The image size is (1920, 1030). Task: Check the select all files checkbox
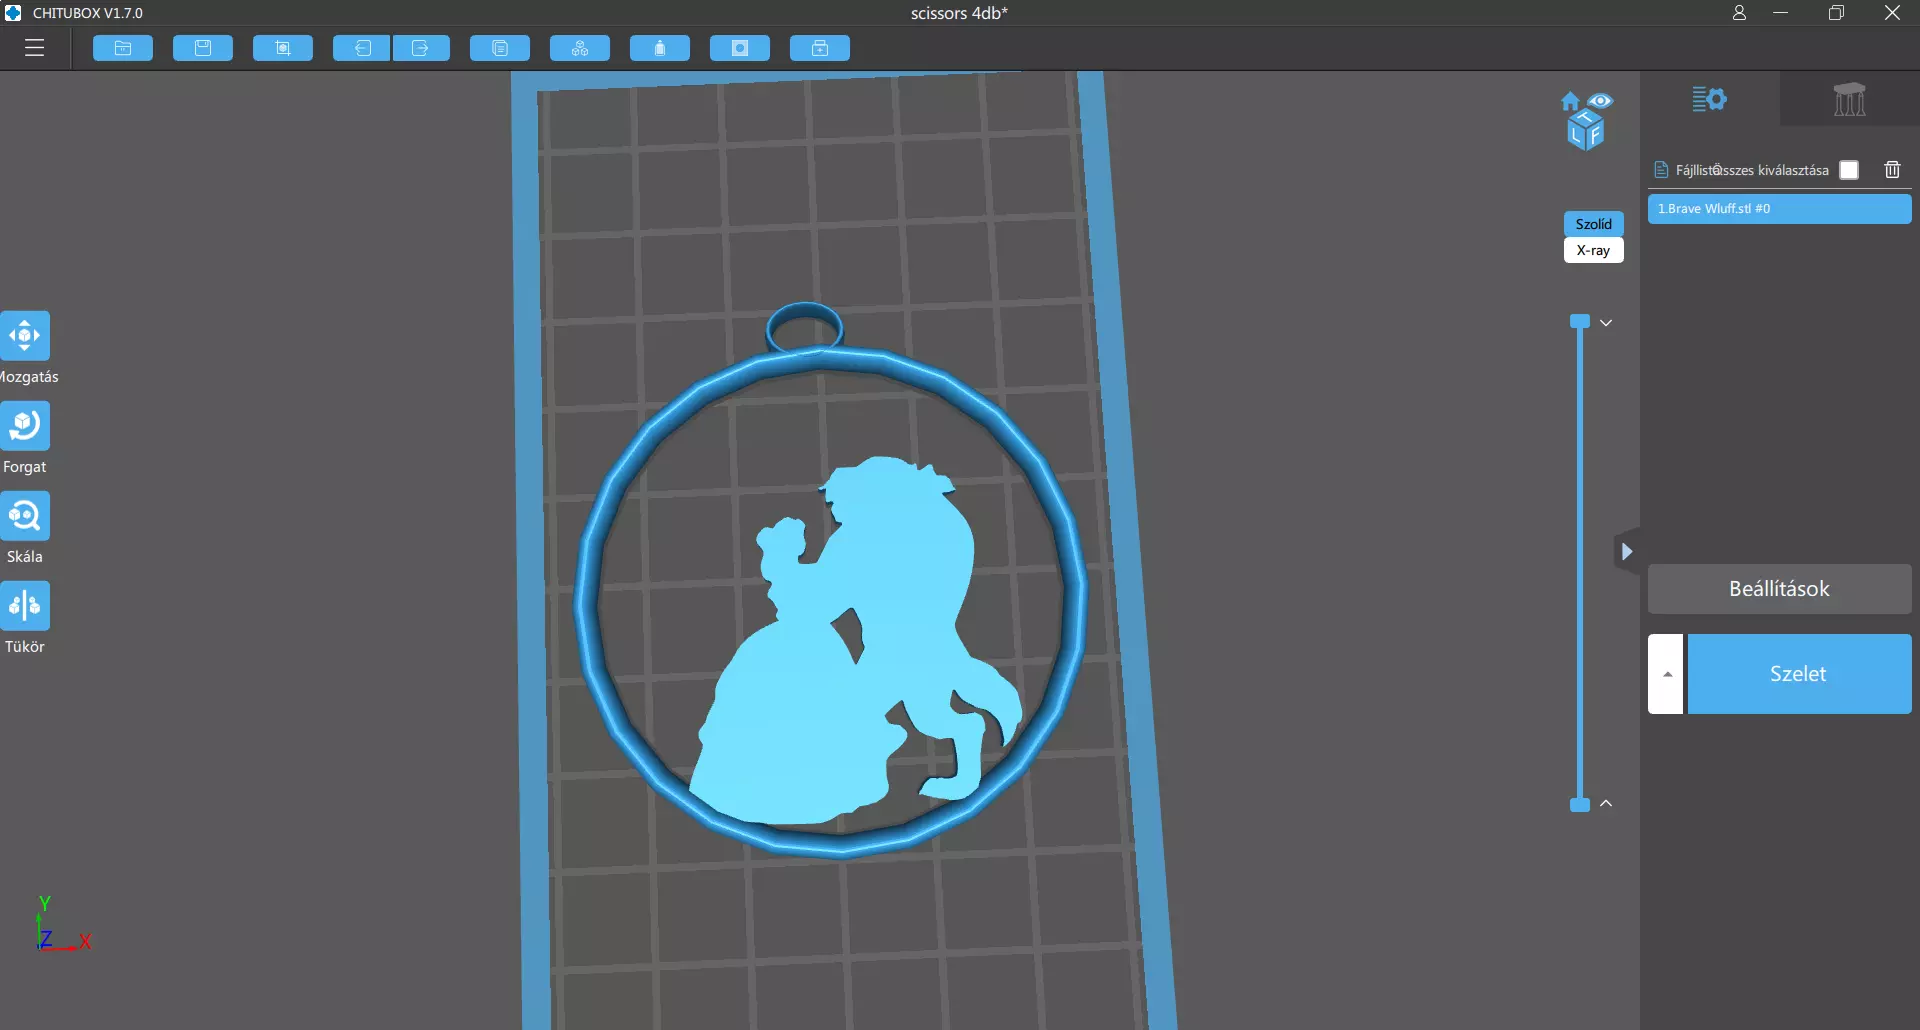[1849, 170]
